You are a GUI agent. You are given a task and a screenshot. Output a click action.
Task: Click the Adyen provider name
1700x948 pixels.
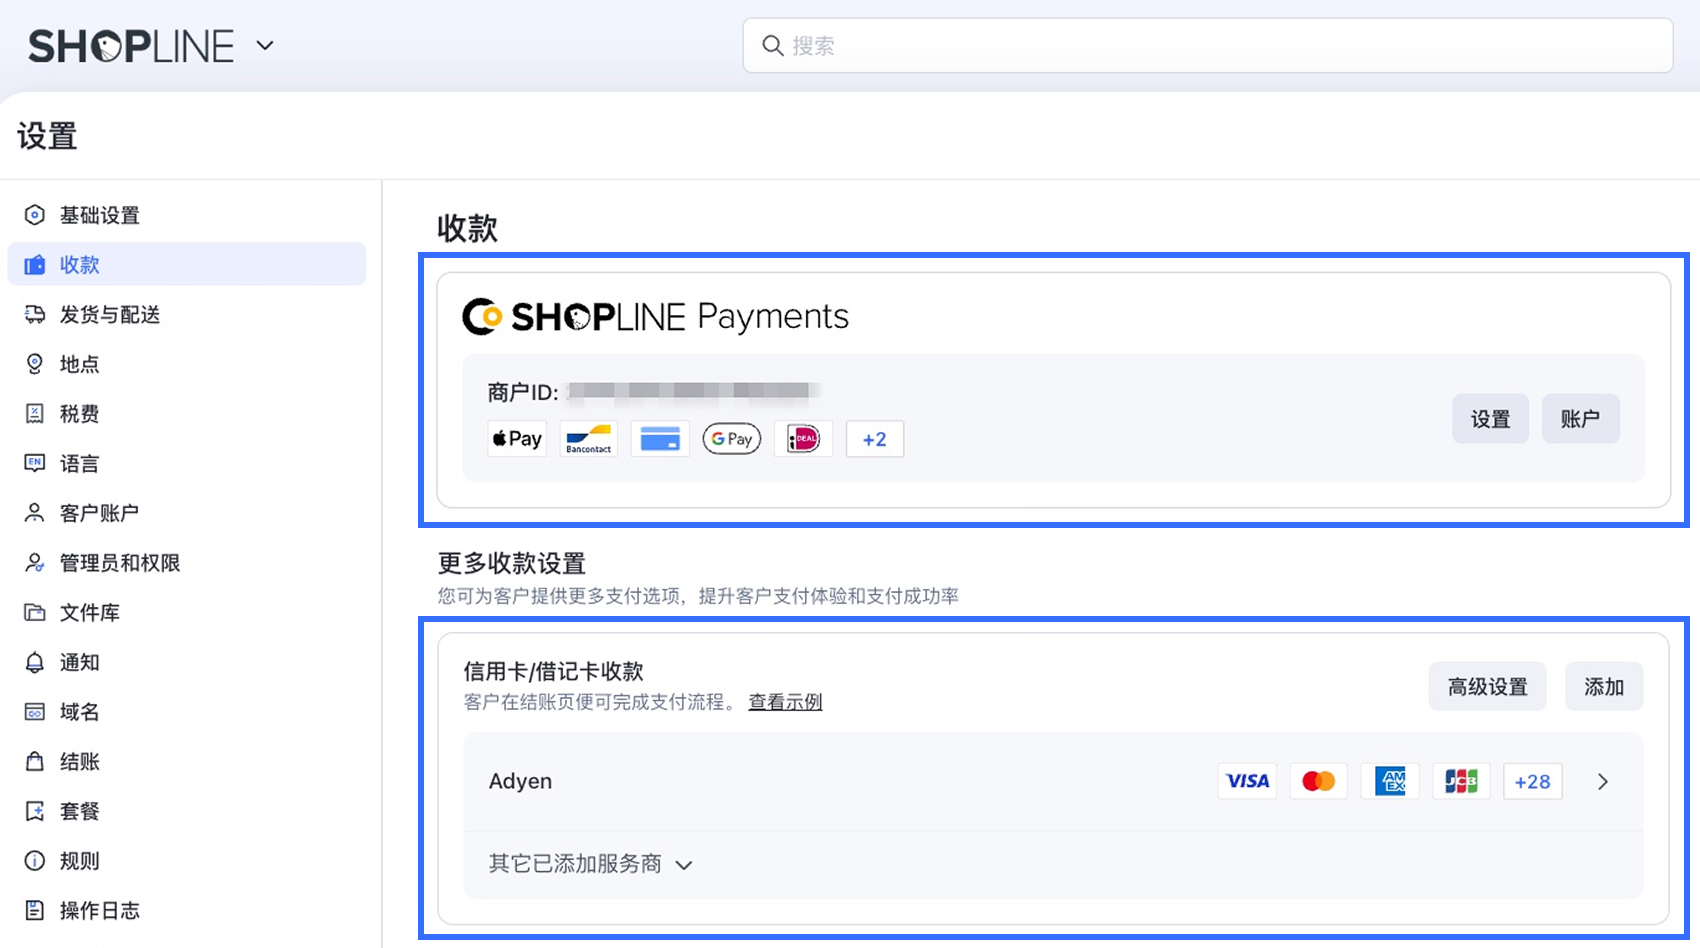[x=520, y=781]
